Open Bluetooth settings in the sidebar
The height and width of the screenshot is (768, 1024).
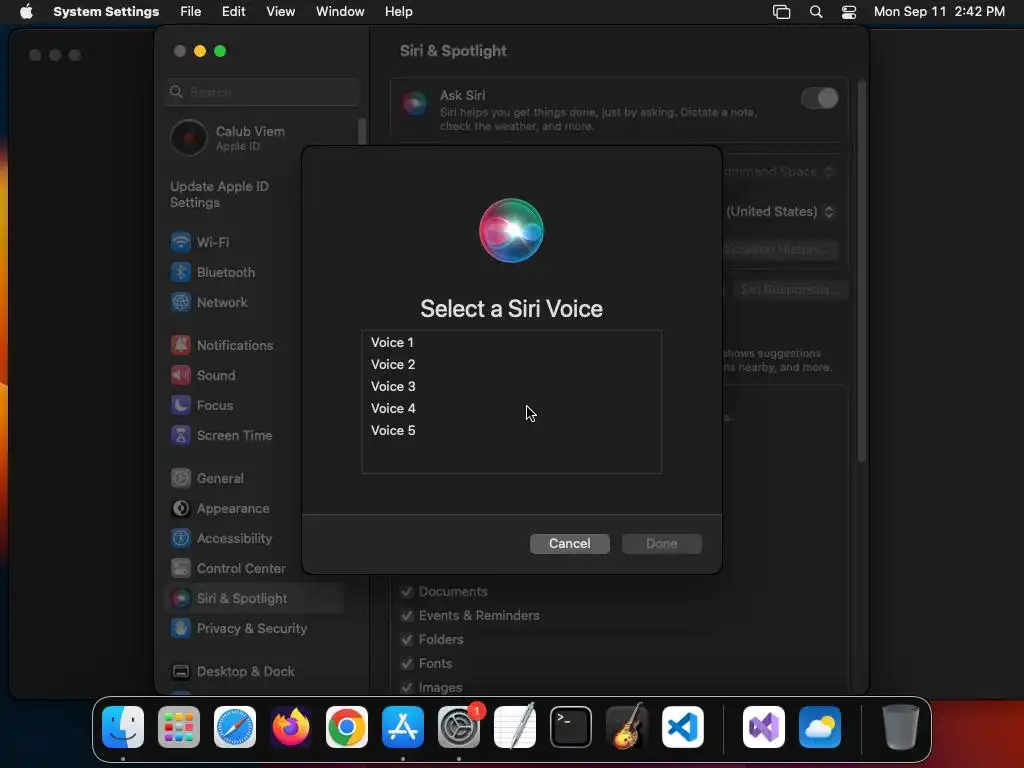(213, 272)
